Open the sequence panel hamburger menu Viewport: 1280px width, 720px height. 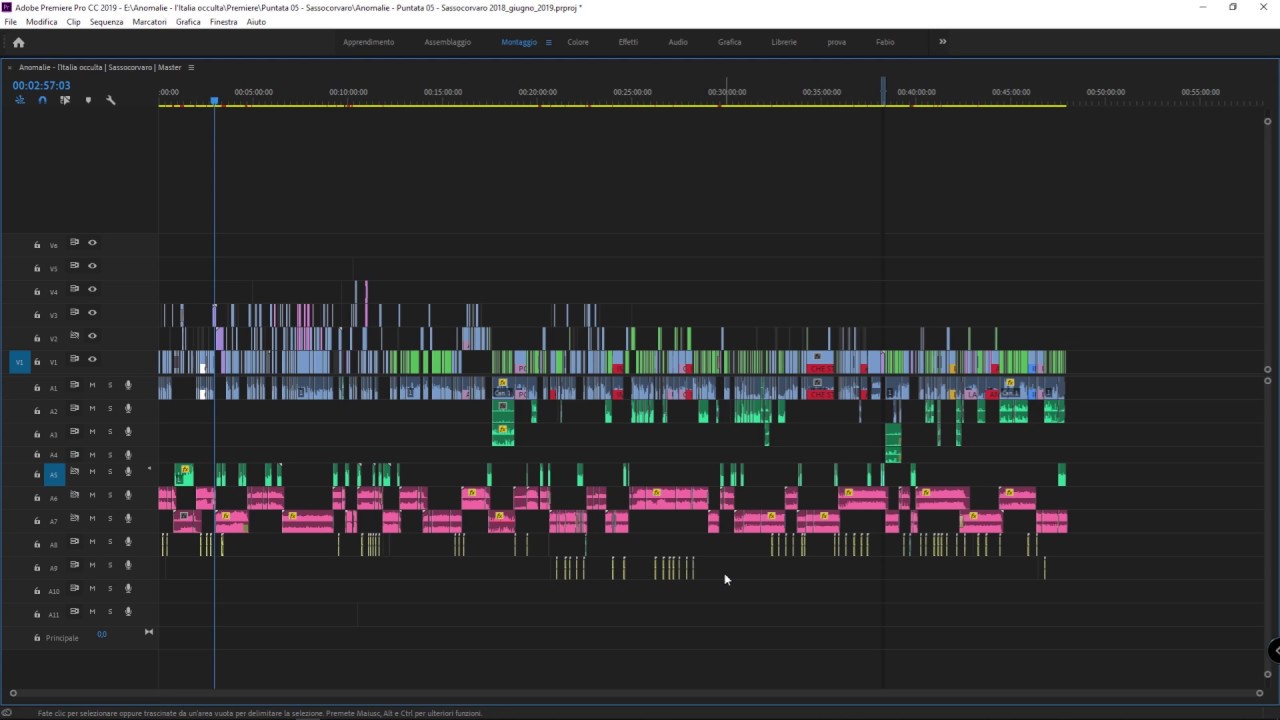click(191, 67)
